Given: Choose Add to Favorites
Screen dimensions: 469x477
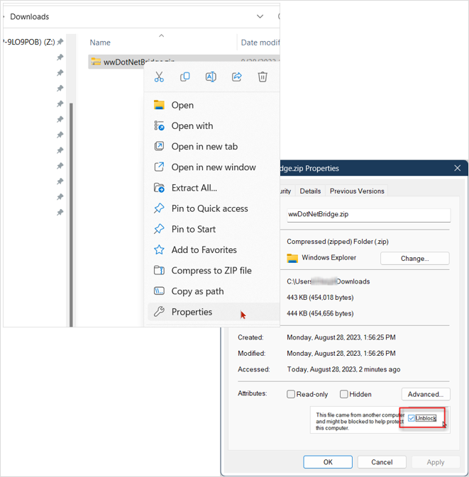Looking at the screenshot, I should [x=213, y=250].
